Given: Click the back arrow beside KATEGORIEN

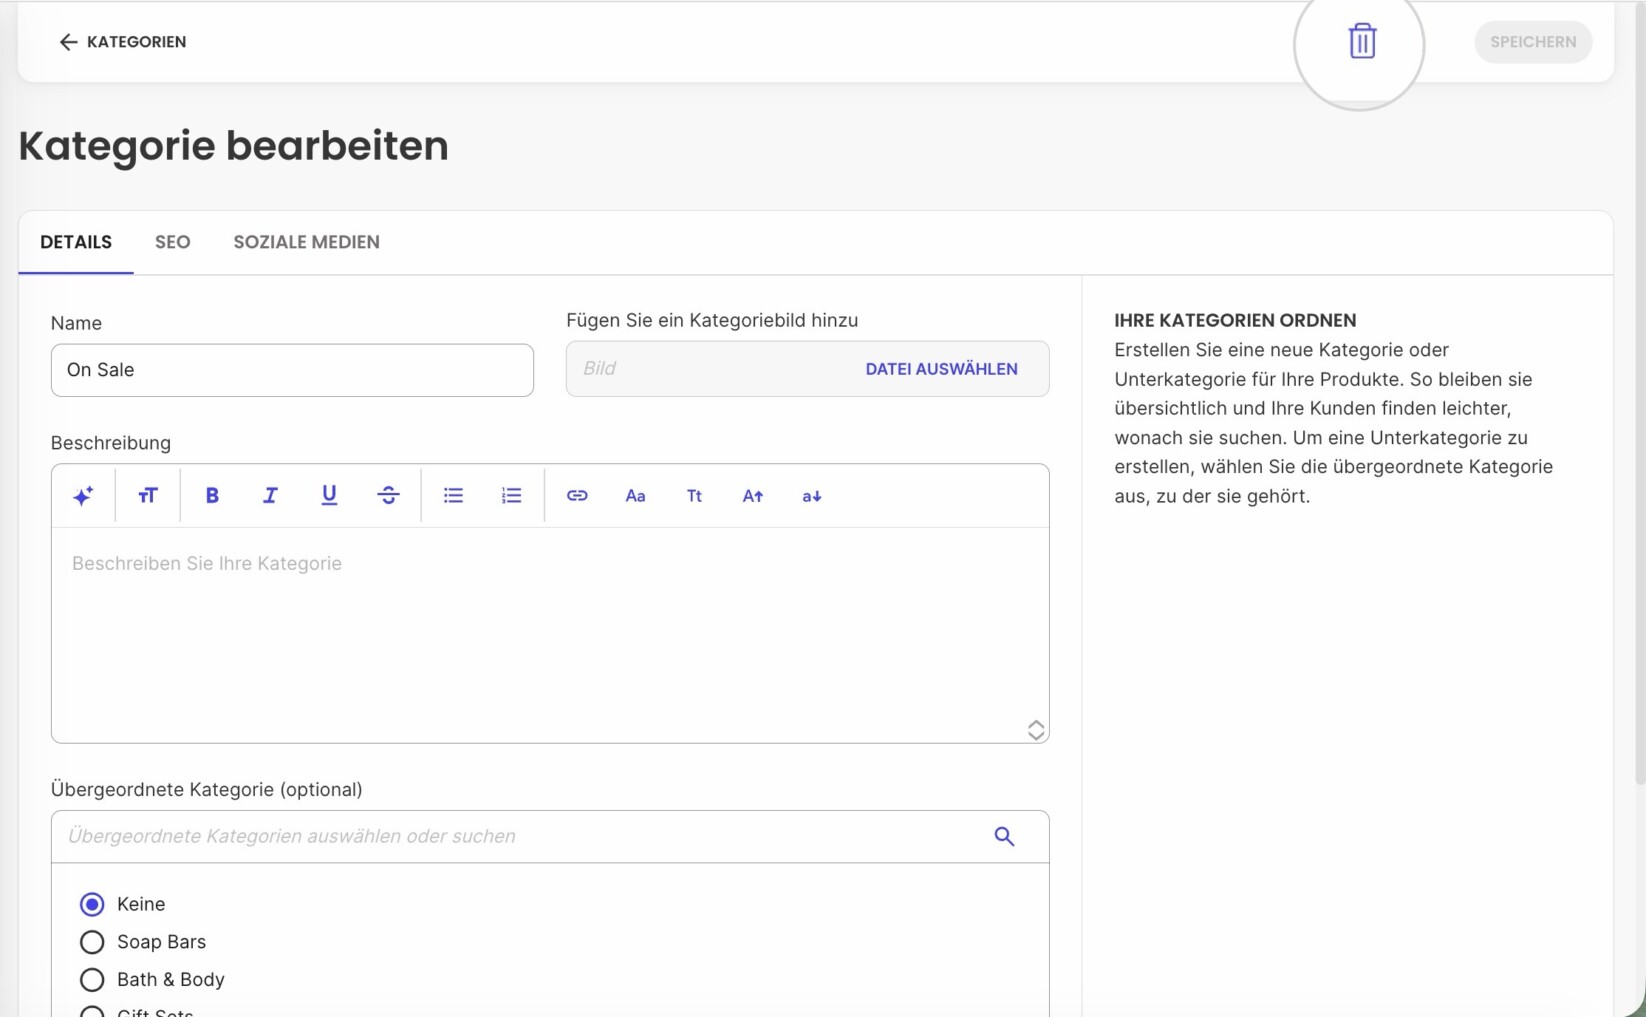Looking at the screenshot, I should click(x=68, y=42).
